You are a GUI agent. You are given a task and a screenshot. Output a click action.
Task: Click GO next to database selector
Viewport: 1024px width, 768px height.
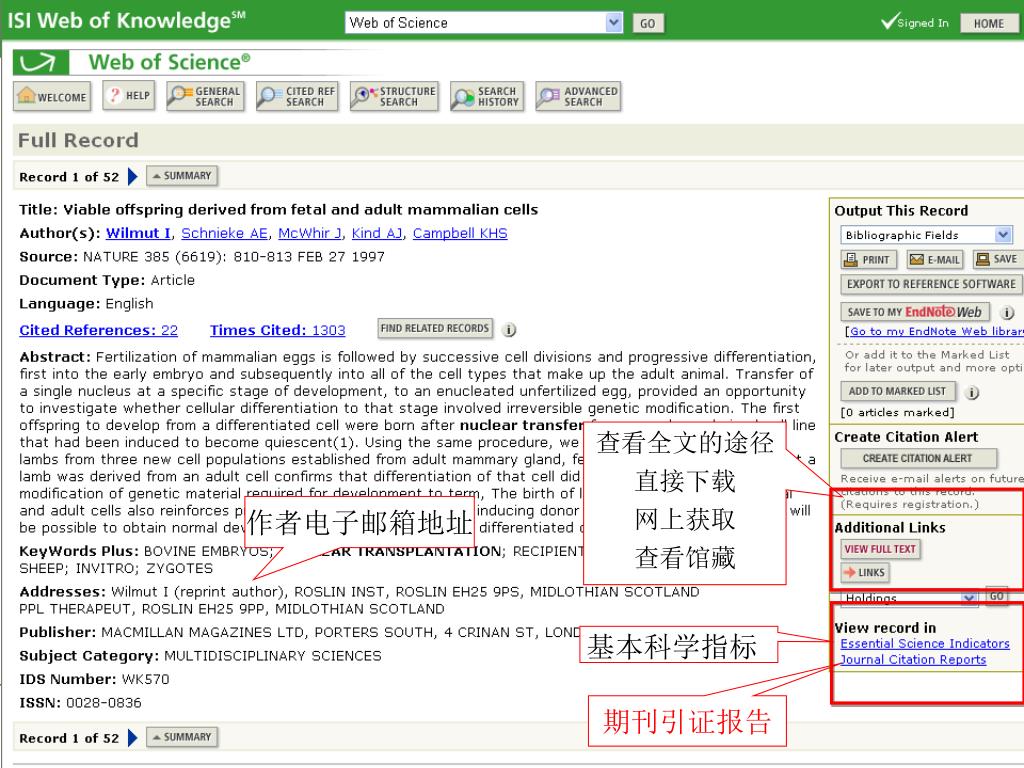tap(648, 24)
